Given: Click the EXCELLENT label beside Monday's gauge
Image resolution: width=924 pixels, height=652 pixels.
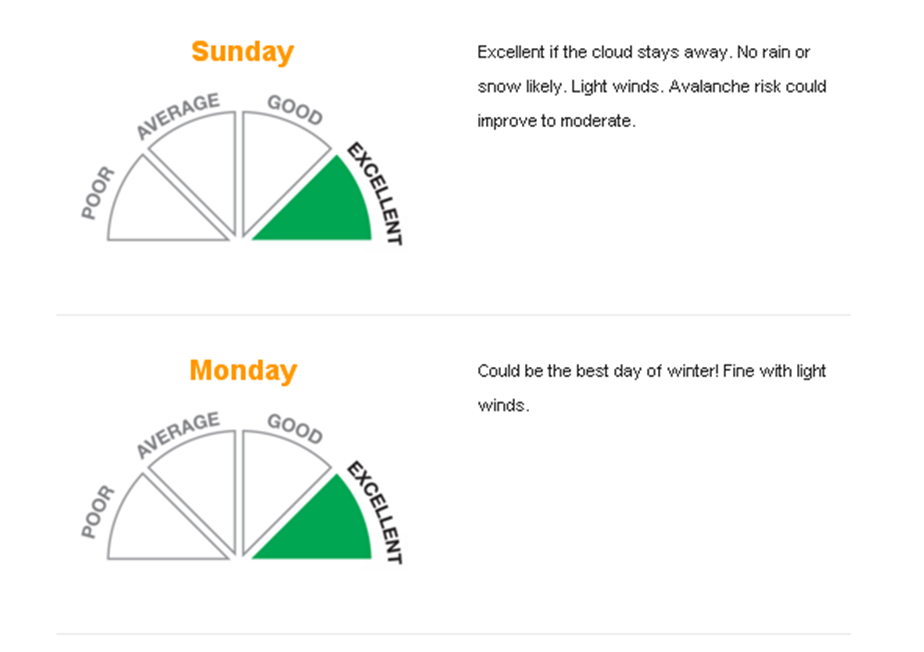Looking at the screenshot, I should point(375,512).
